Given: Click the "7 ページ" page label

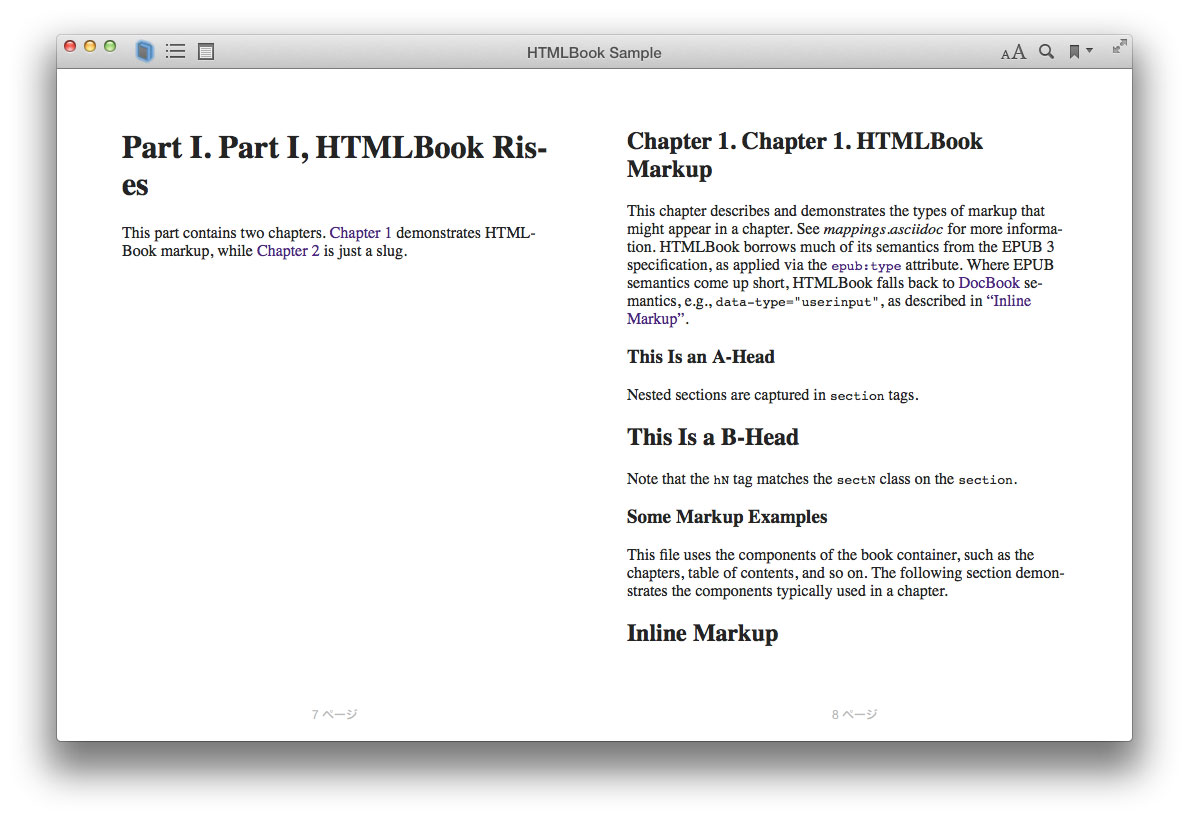Looking at the screenshot, I should pyautogui.click(x=333, y=714).
